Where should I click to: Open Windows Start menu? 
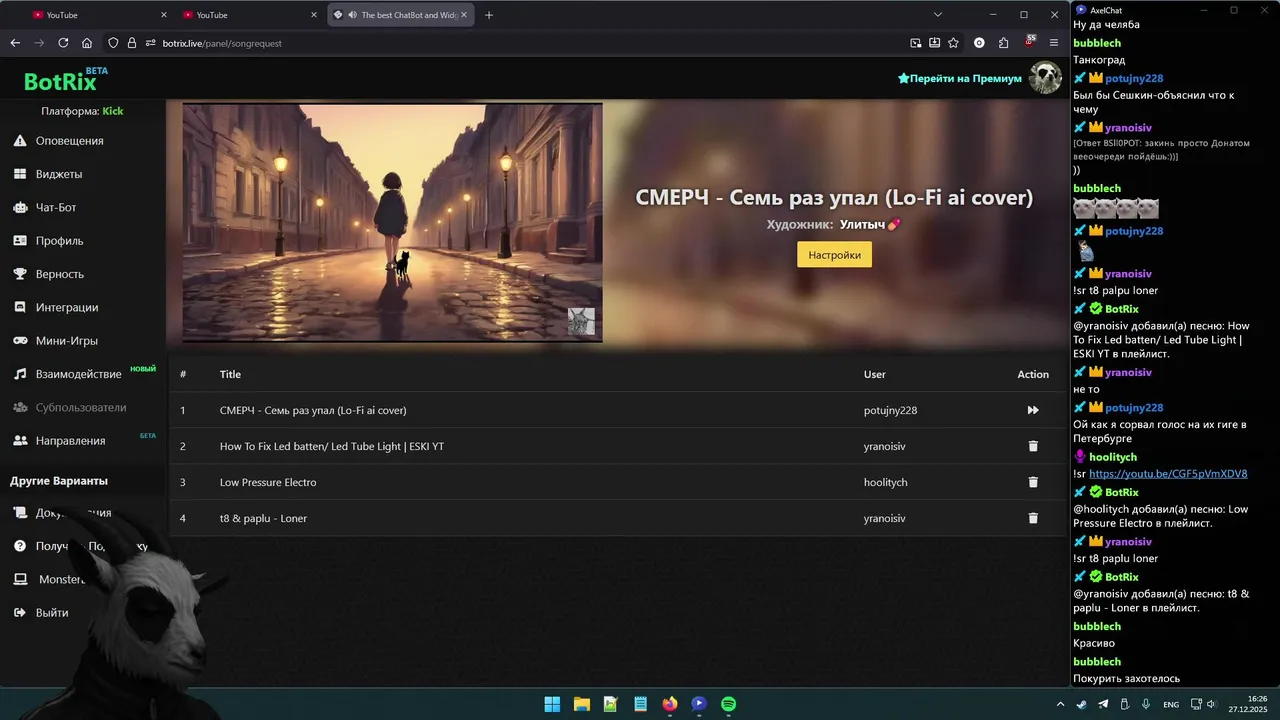click(x=552, y=704)
